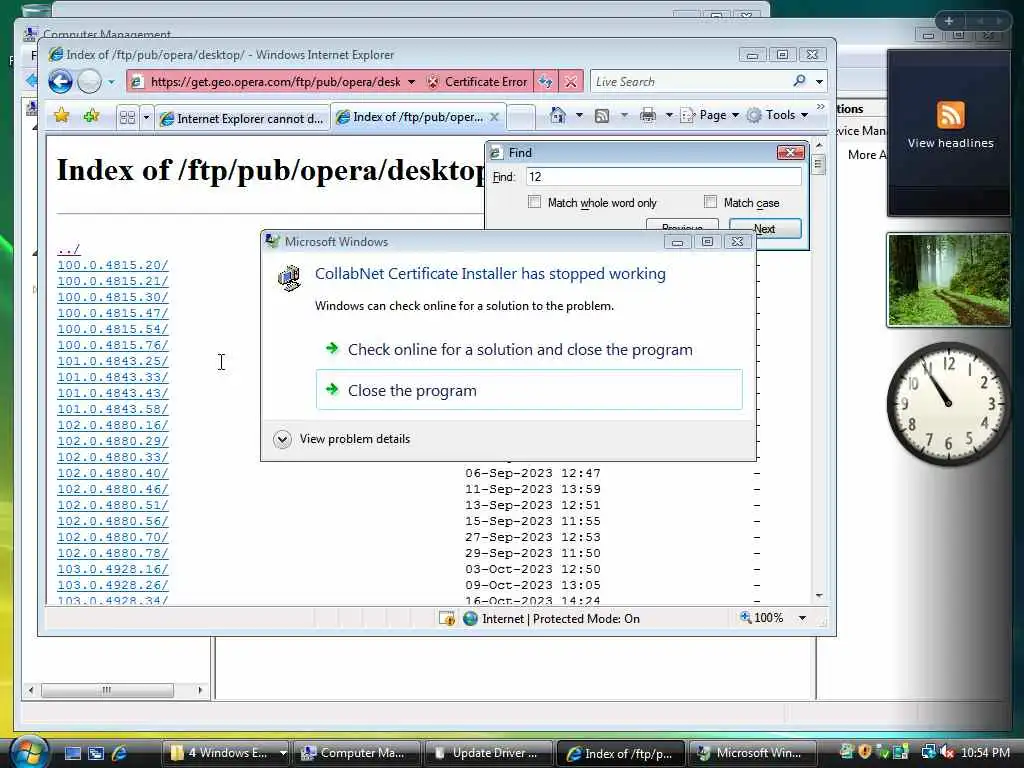Open Favorites Center star icon
The height and width of the screenshot is (768, 1024).
coord(62,116)
